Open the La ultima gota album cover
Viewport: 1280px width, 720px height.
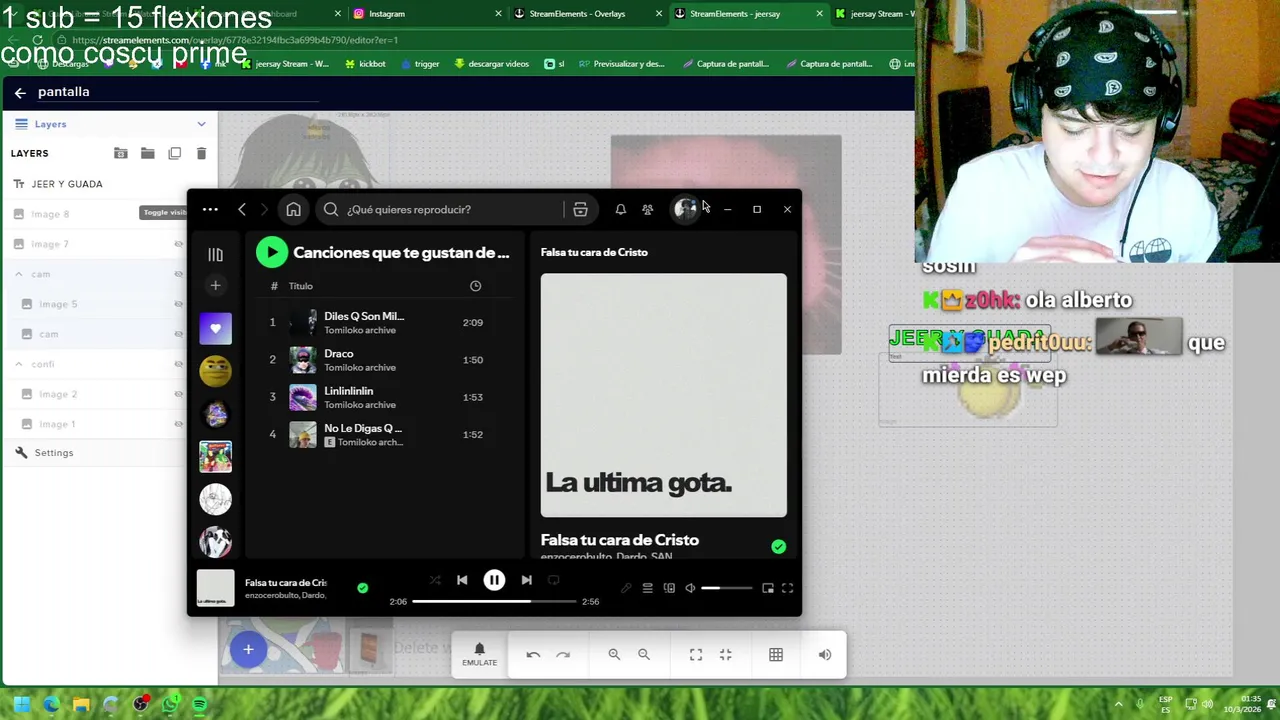664,395
